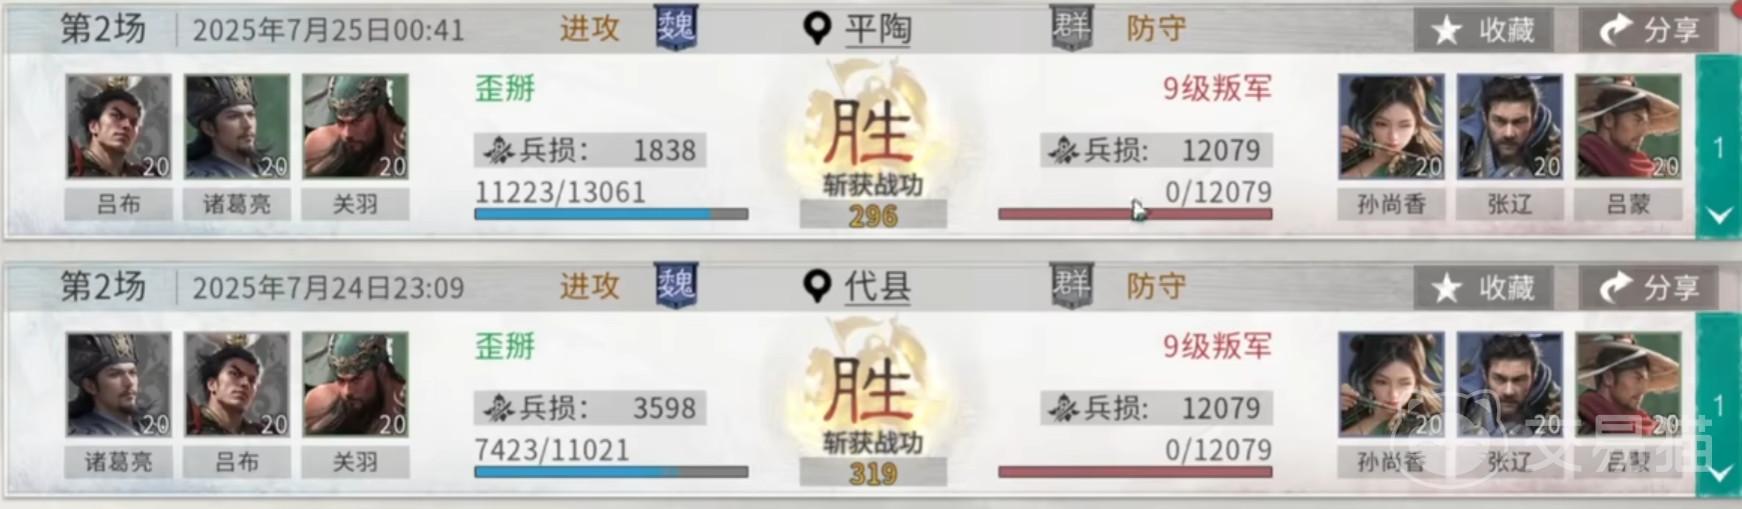This screenshot has width=1742, height=509.
Task: Click the red troop bar in 代县 battle
Action: point(1135,472)
